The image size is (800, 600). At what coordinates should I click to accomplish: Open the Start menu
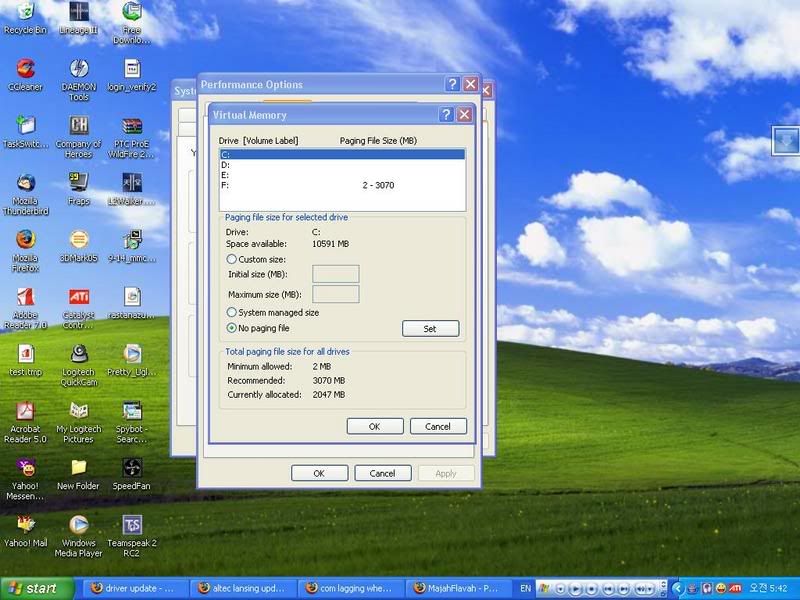[37, 588]
